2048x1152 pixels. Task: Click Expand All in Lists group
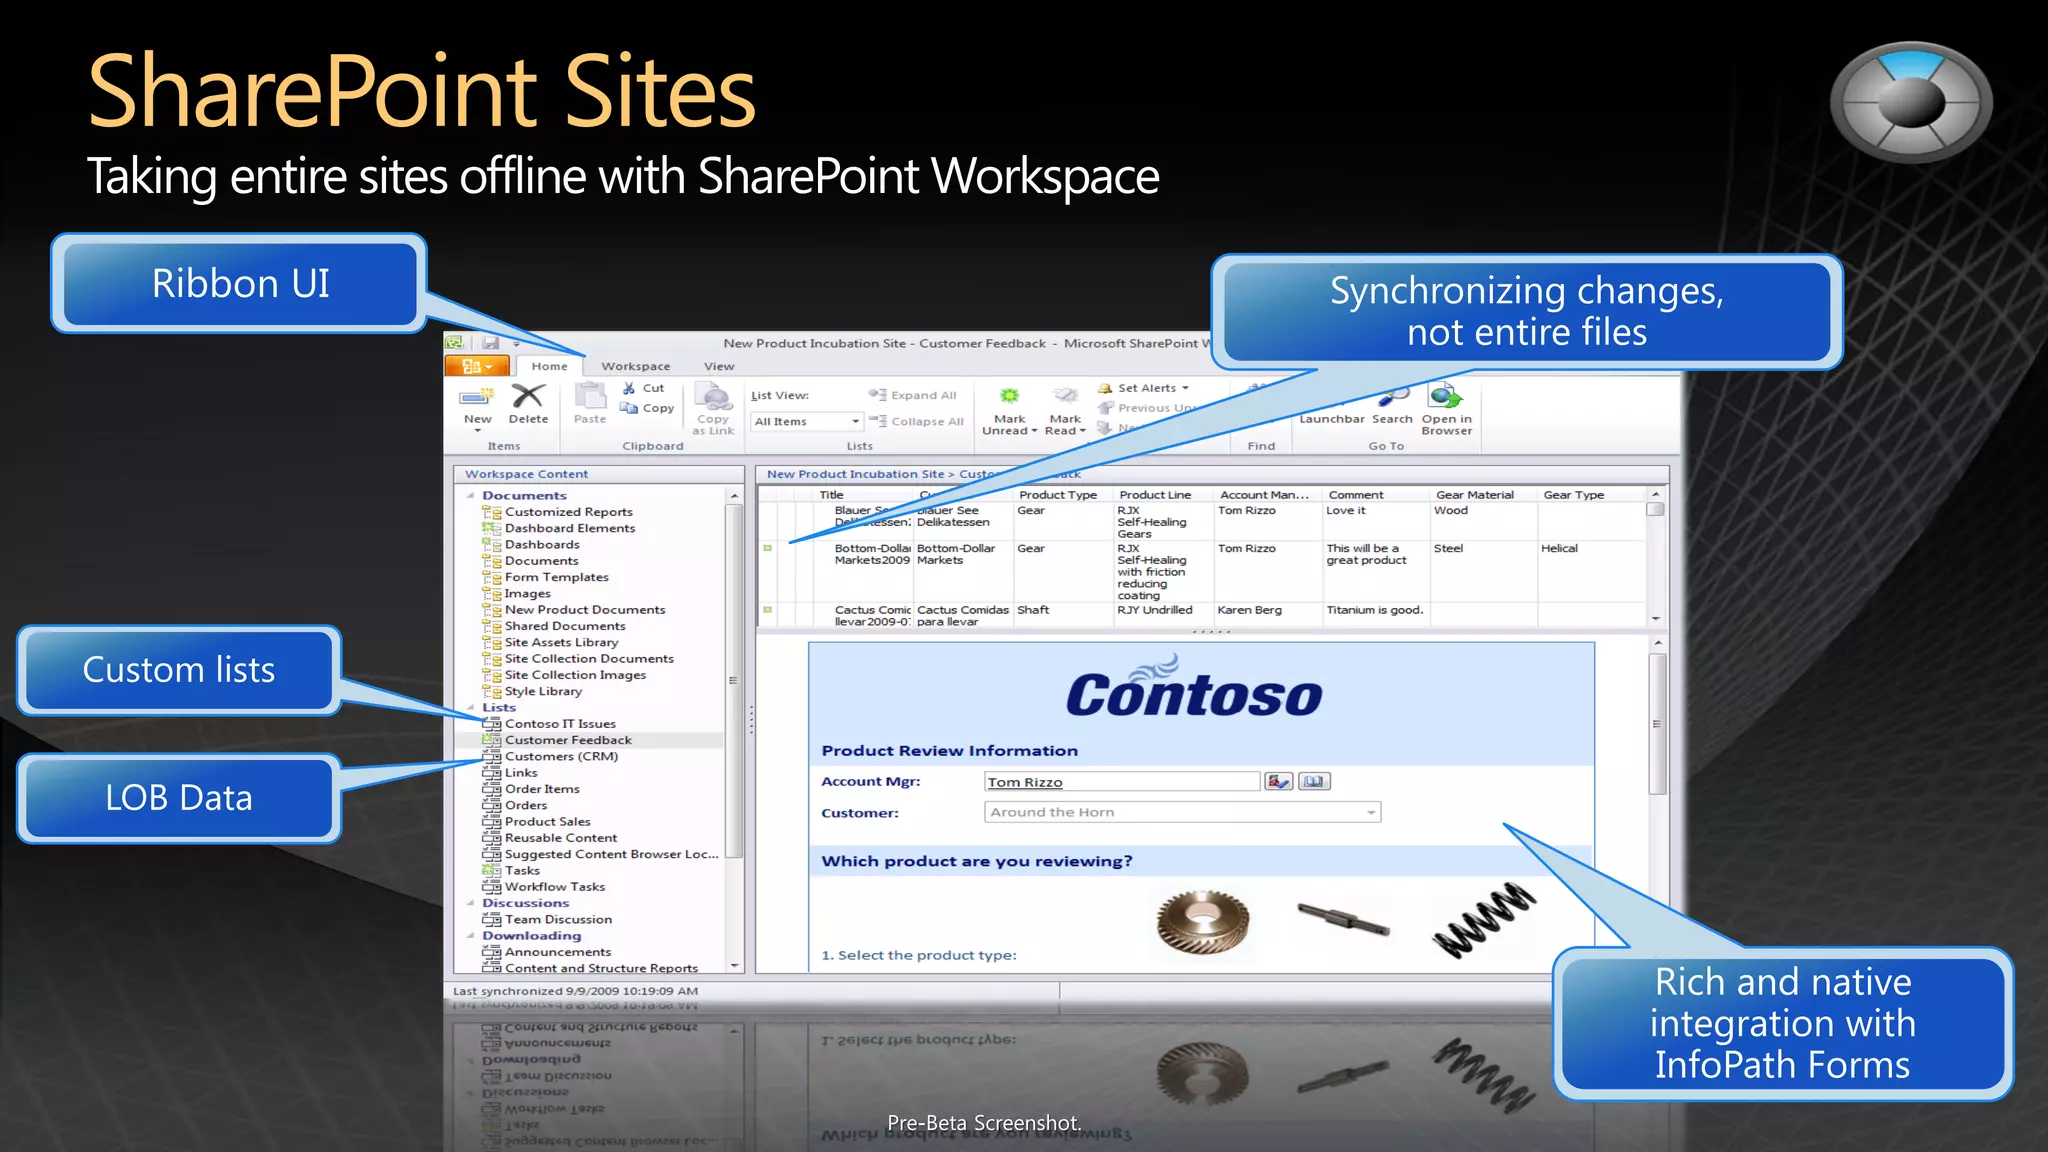tap(913, 395)
